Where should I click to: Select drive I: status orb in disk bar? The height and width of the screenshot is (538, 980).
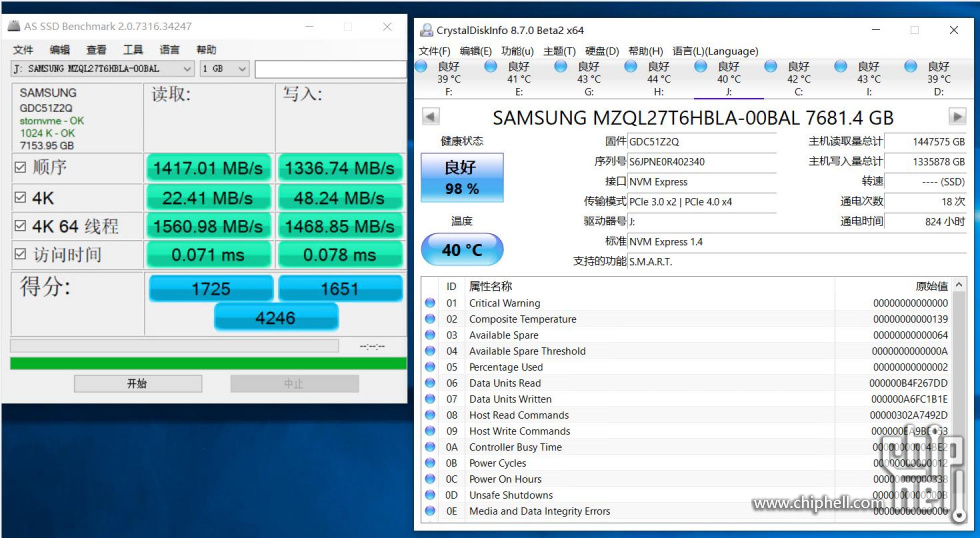click(x=841, y=66)
